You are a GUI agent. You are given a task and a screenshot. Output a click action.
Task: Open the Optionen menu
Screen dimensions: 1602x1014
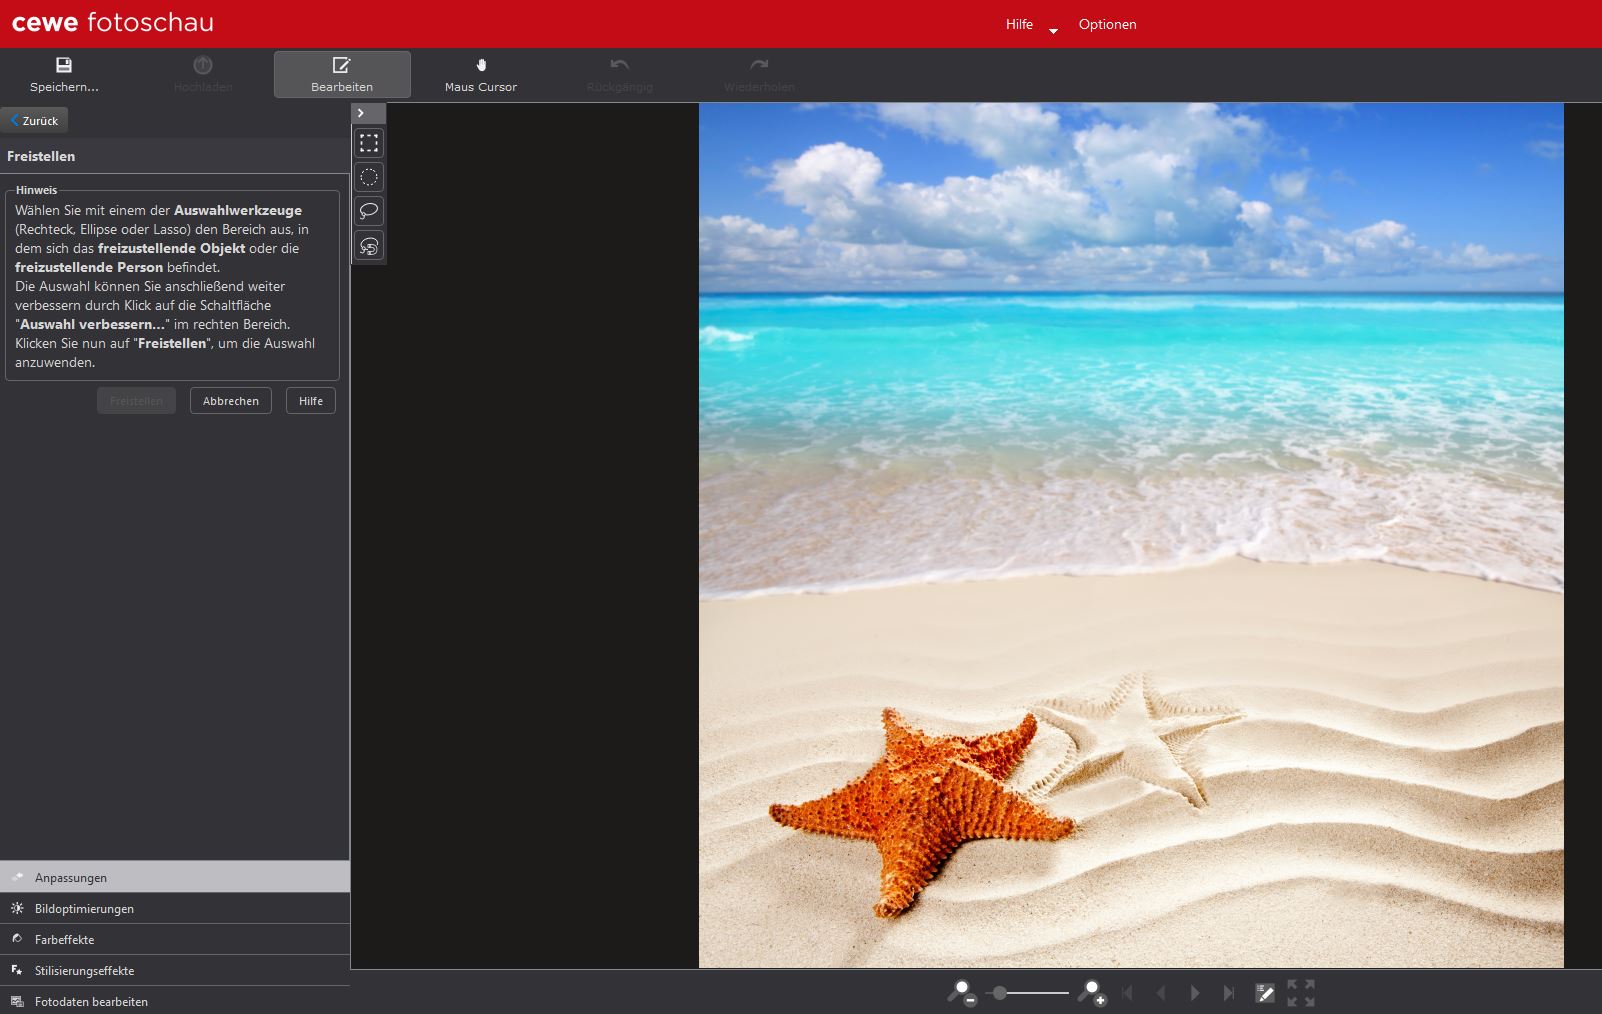click(1107, 24)
